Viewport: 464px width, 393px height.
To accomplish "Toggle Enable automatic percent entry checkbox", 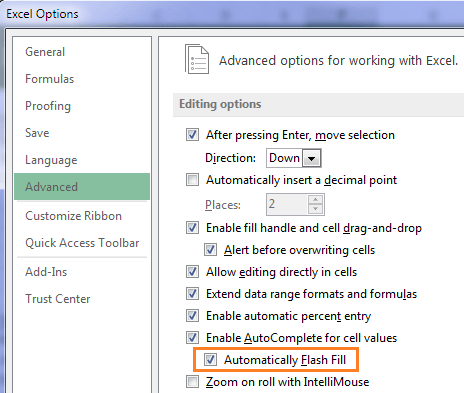I will [192, 316].
